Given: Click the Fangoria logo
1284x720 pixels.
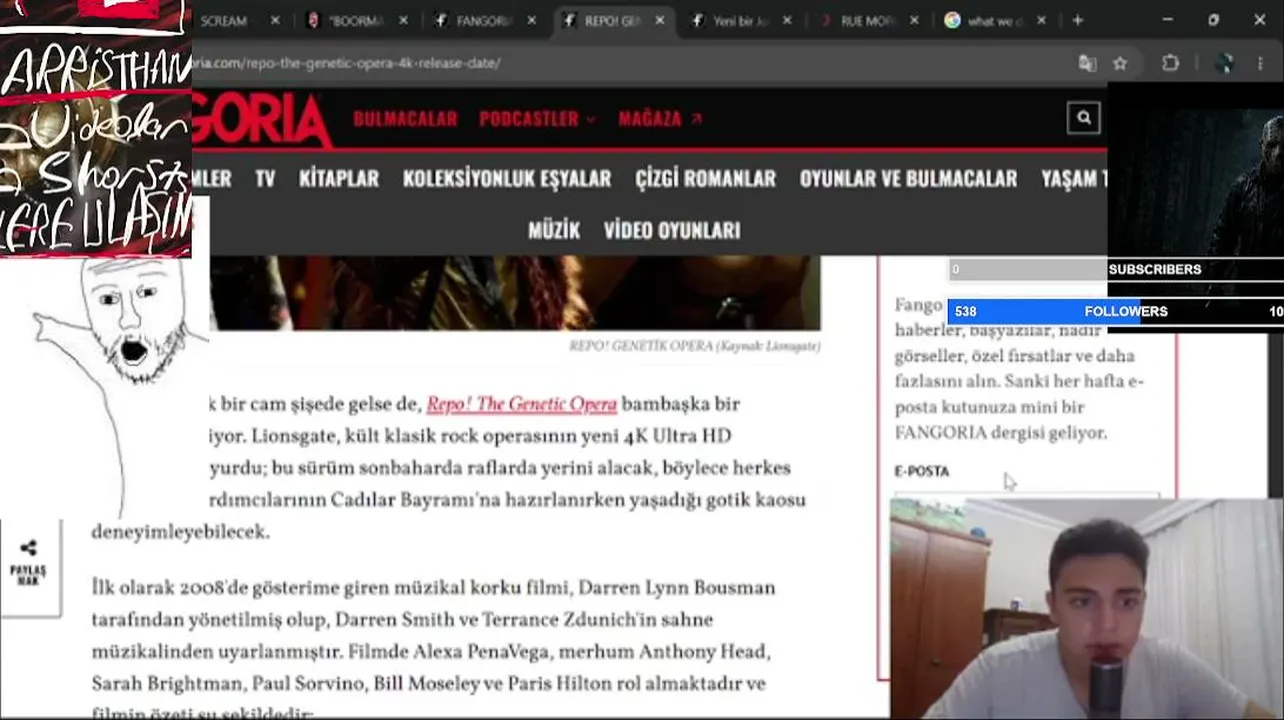Looking at the screenshot, I should (x=263, y=118).
